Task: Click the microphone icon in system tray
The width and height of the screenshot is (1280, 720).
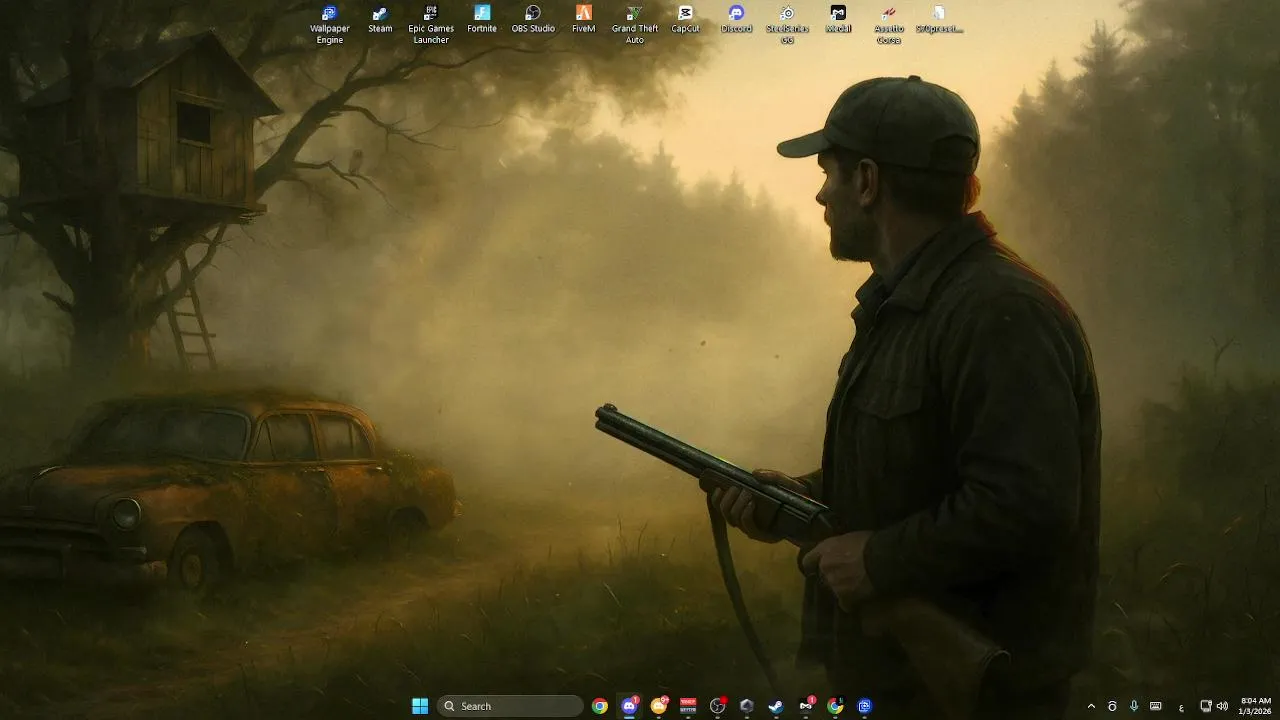Action: coord(1134,706)
